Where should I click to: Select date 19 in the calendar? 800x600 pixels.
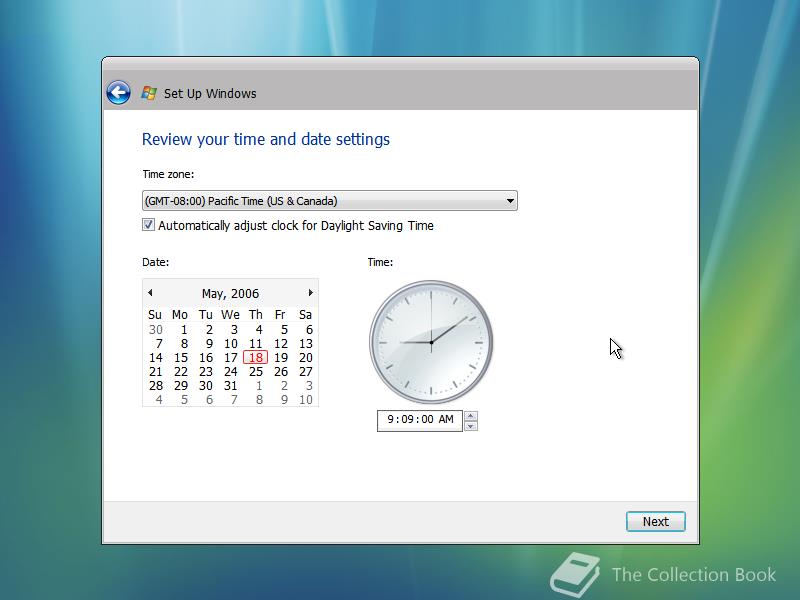pos(281,358)
